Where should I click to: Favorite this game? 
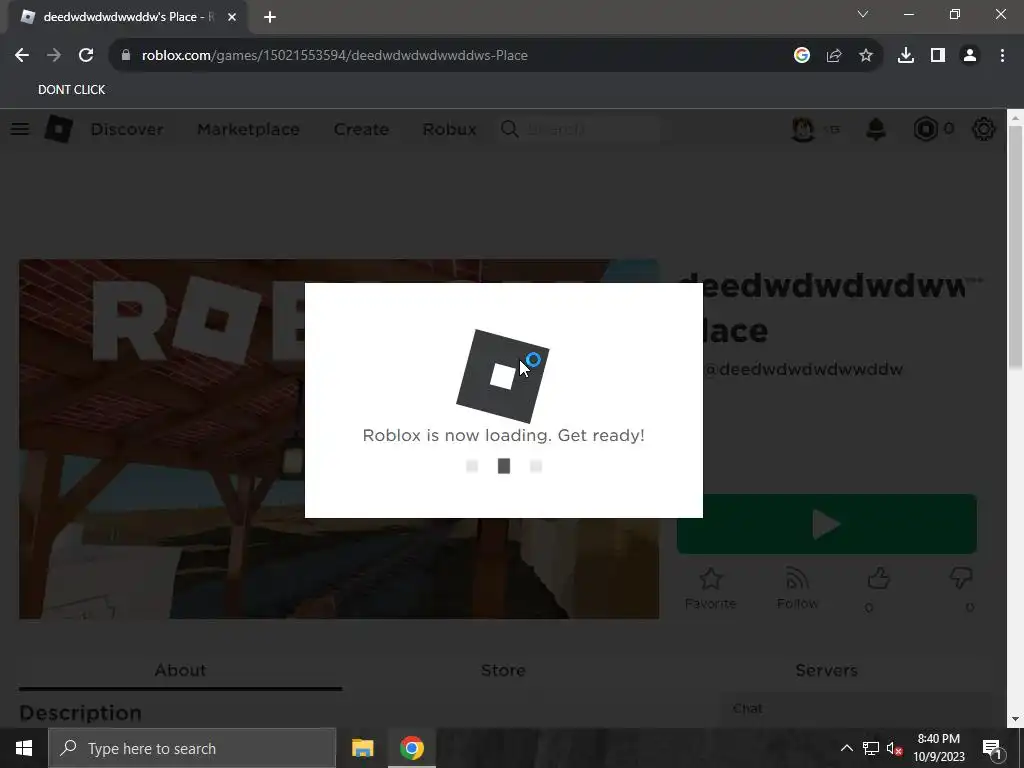click(711, 588)
